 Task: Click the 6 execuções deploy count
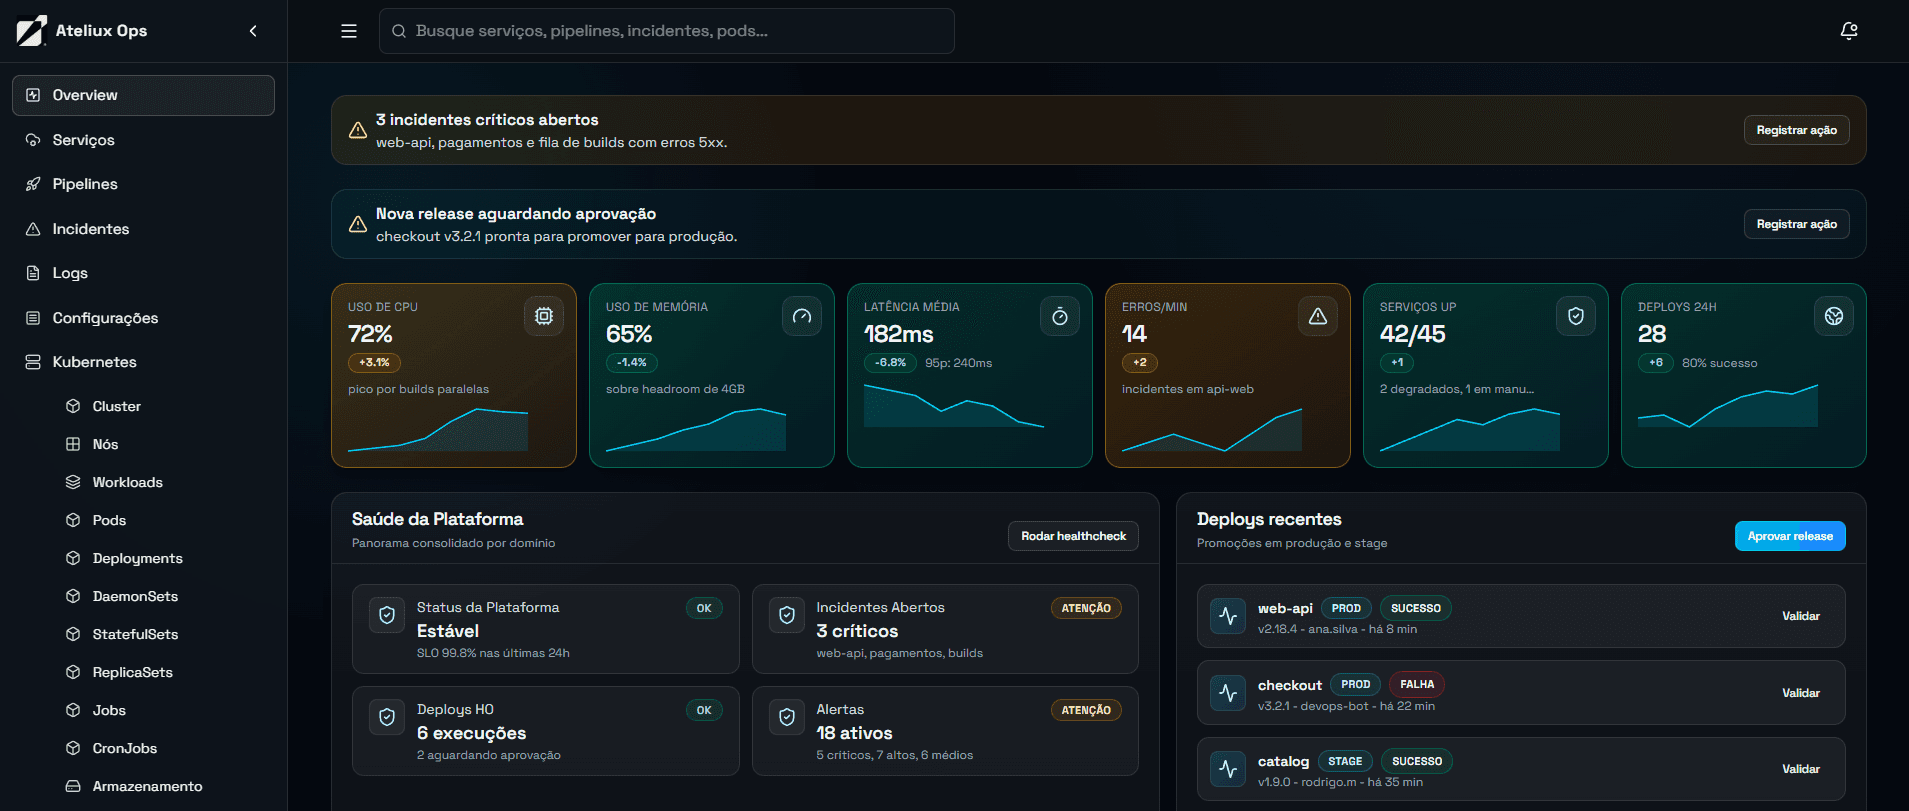[471, 733]
